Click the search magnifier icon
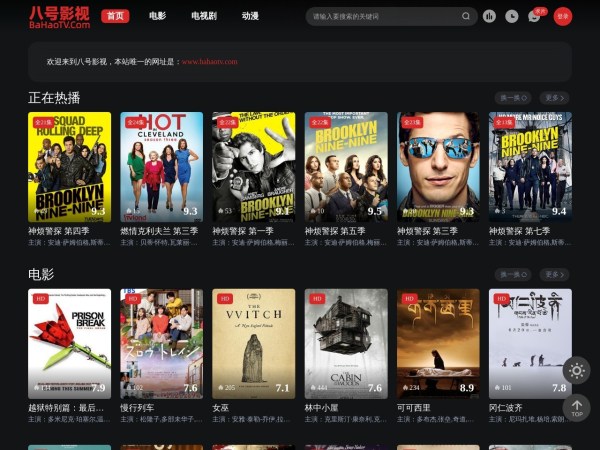The image size is (600, 450). point(466,16)
